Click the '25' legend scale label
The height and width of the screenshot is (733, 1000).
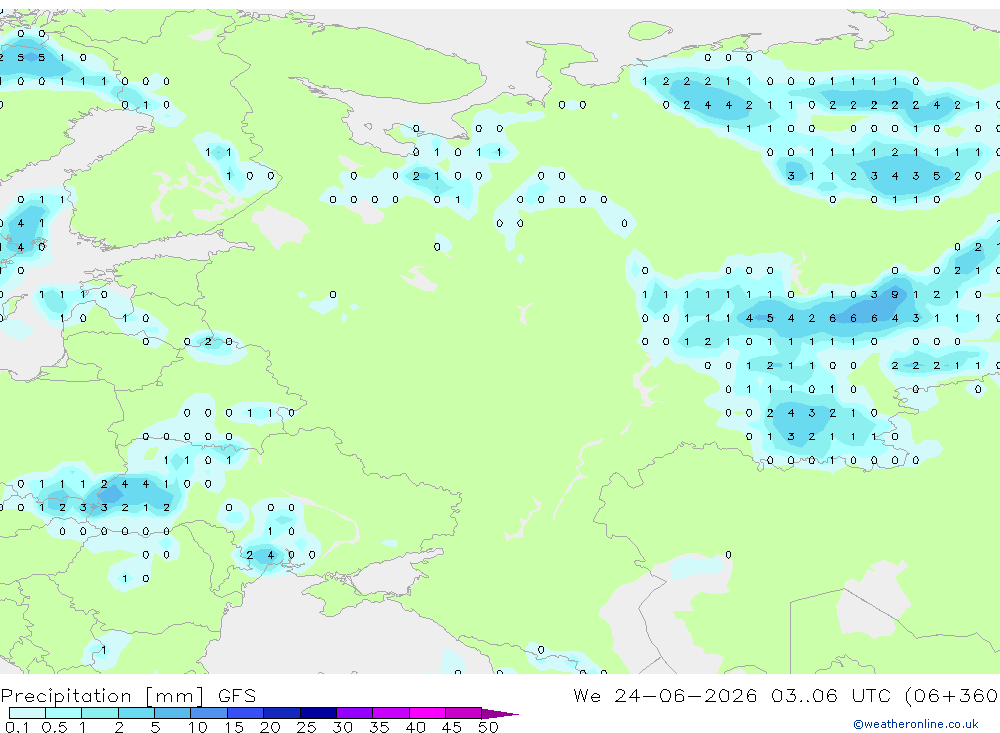click(x=306, y=727)
